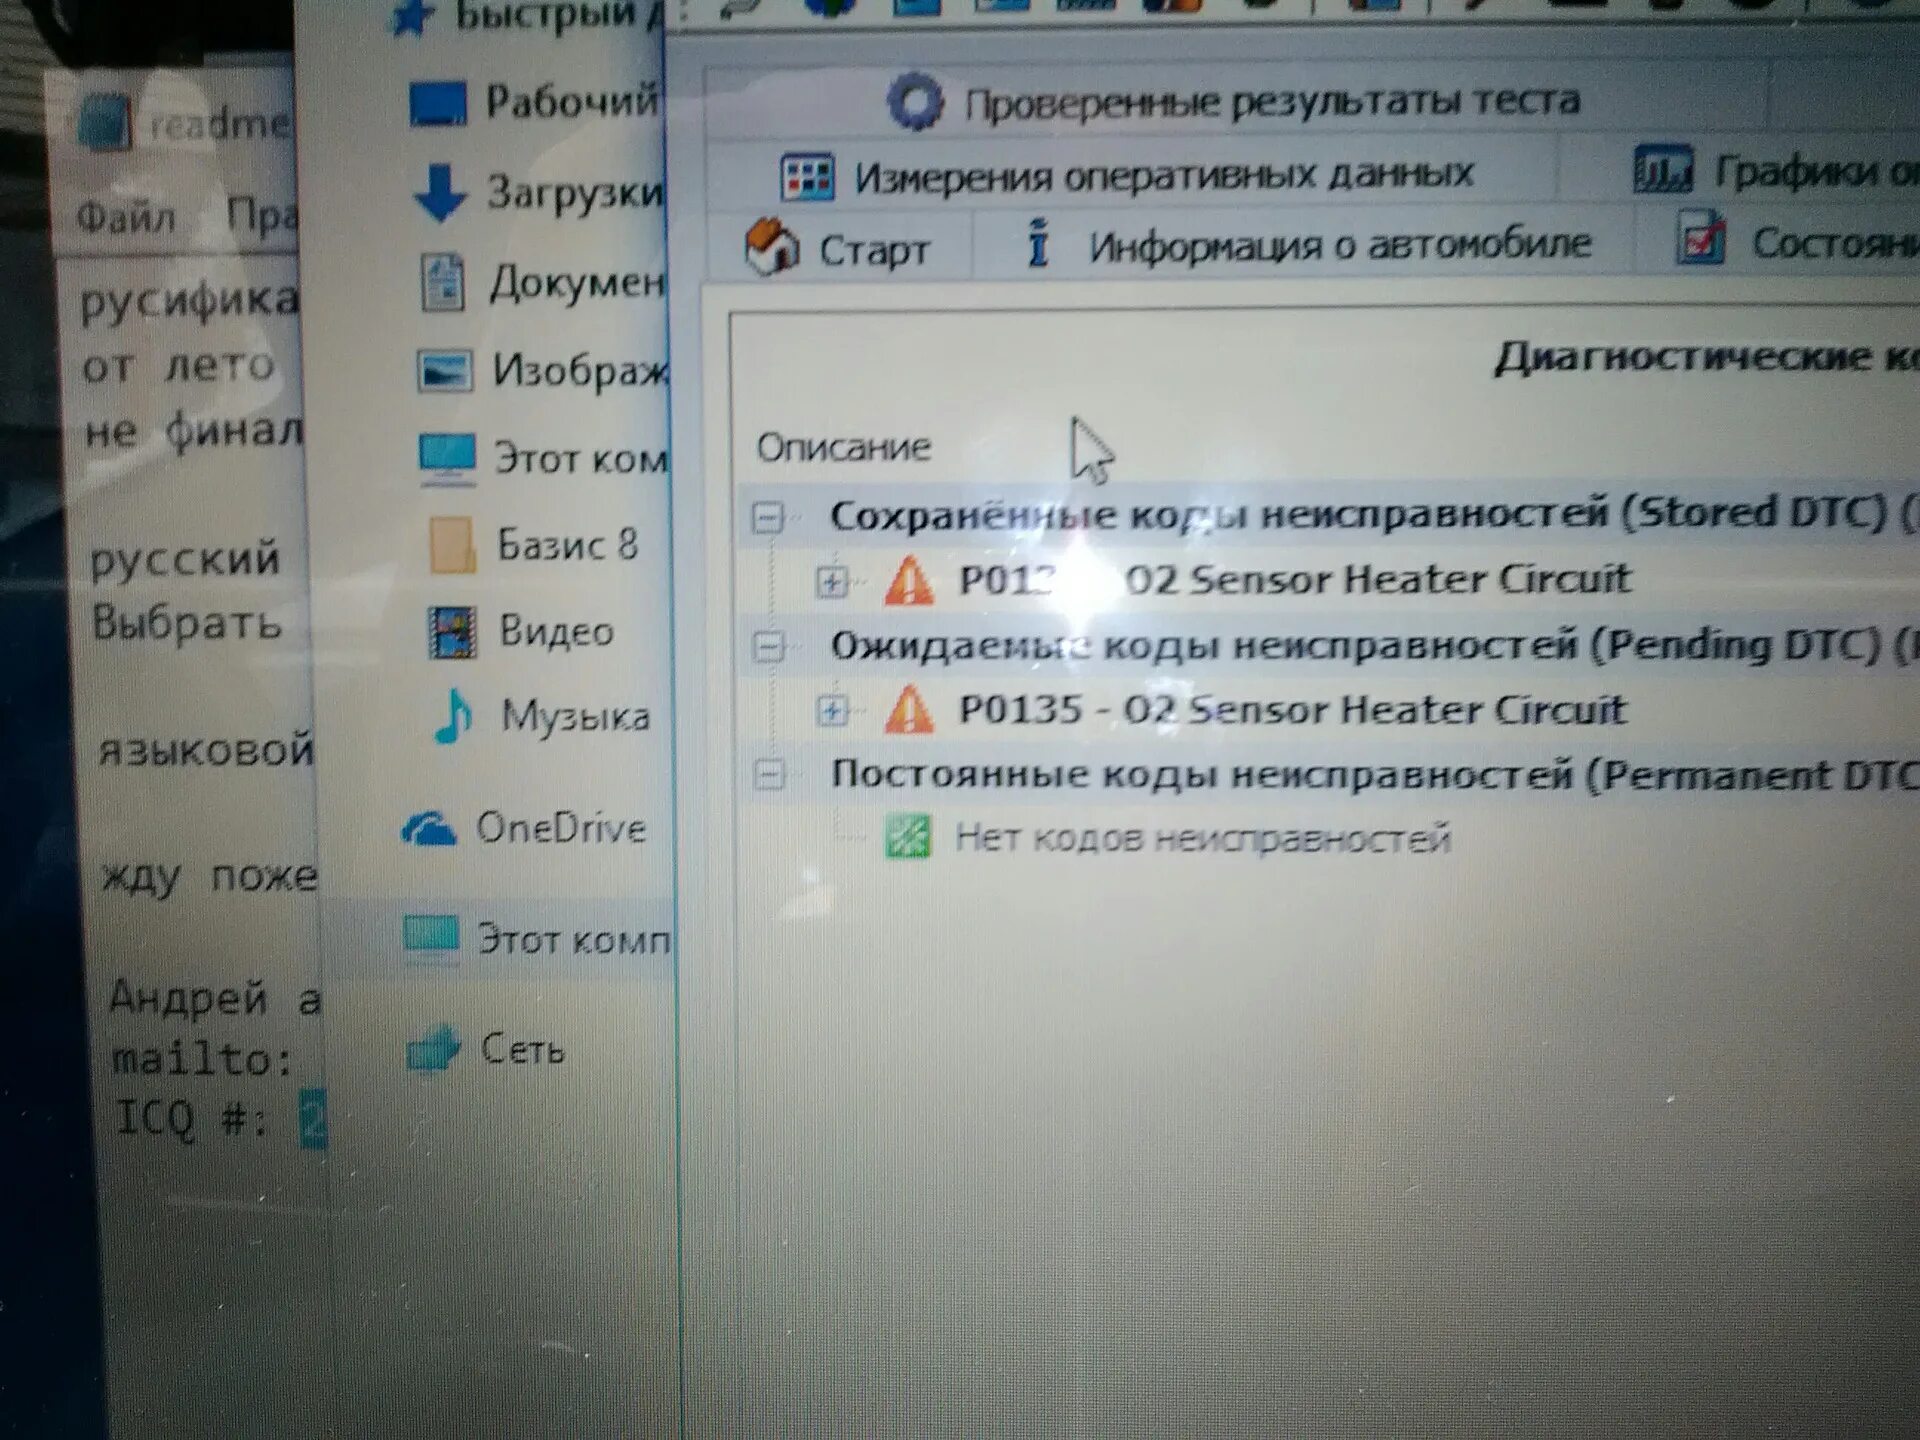1920x1440 pixels.
Task: Open the Проверенные результаты теста tab
Action: [x=1270, y=101]
